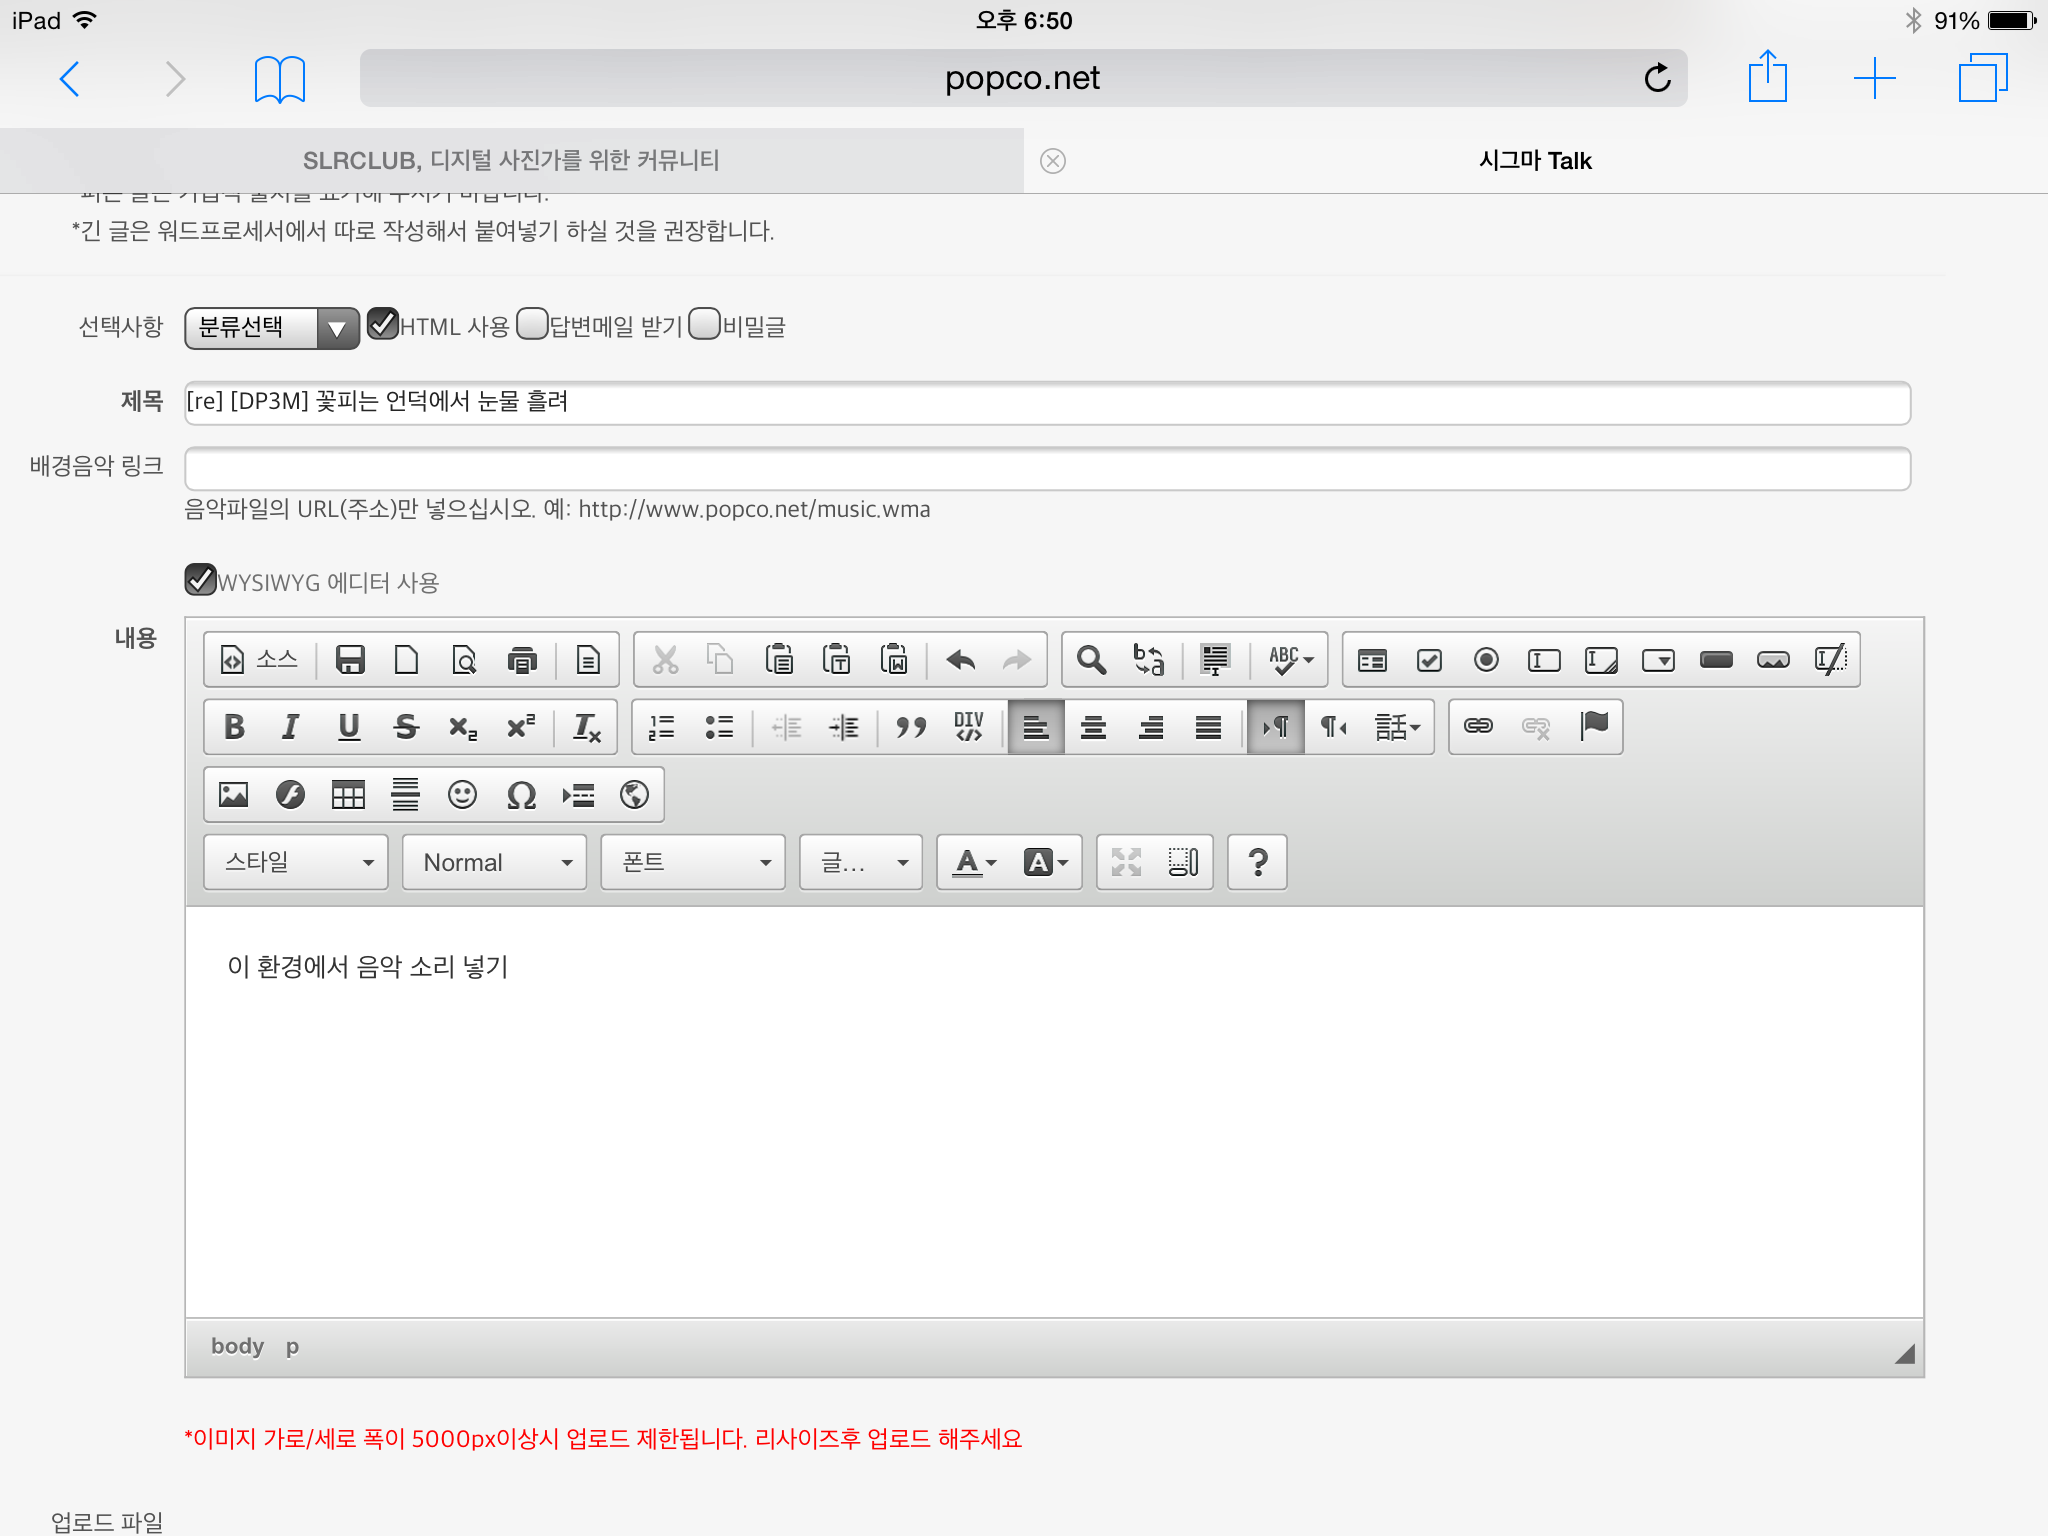Toggle Italic formatting
The image size is (2048, 1536).
tap(291, 727)
